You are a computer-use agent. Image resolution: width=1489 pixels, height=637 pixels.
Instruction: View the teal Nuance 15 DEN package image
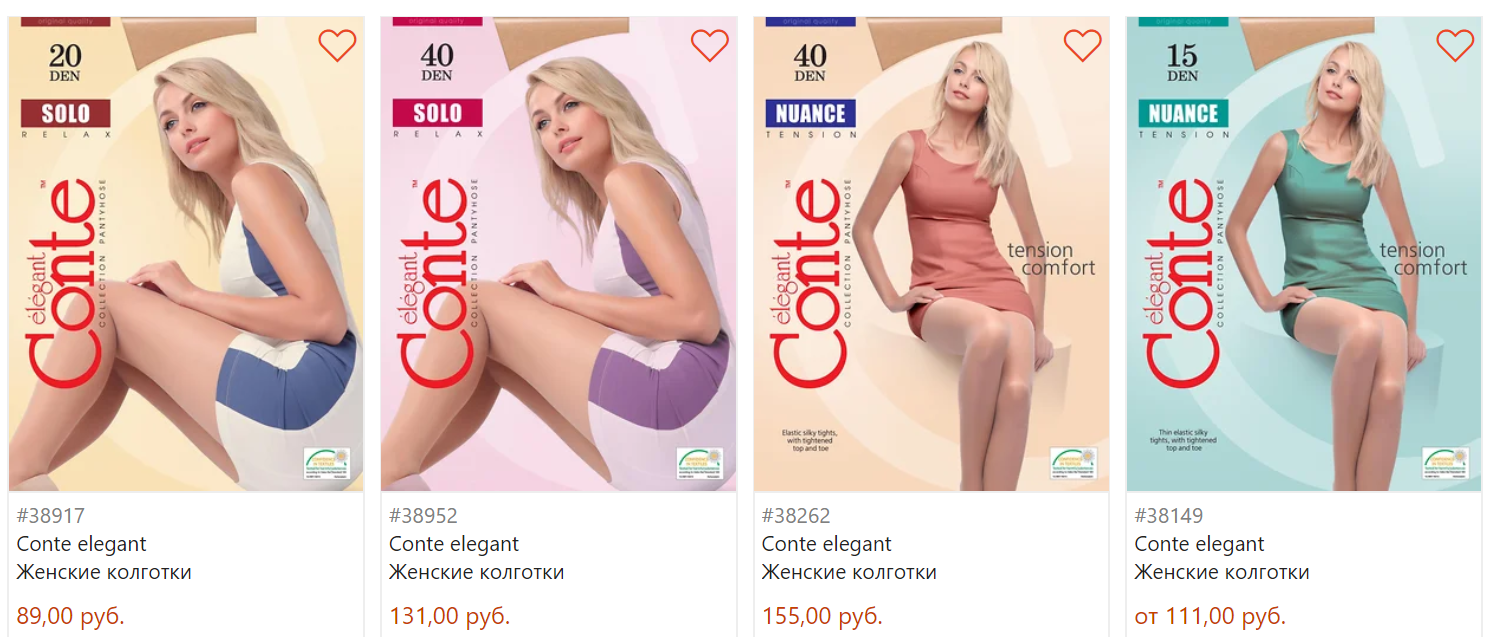coord(1304,254)
